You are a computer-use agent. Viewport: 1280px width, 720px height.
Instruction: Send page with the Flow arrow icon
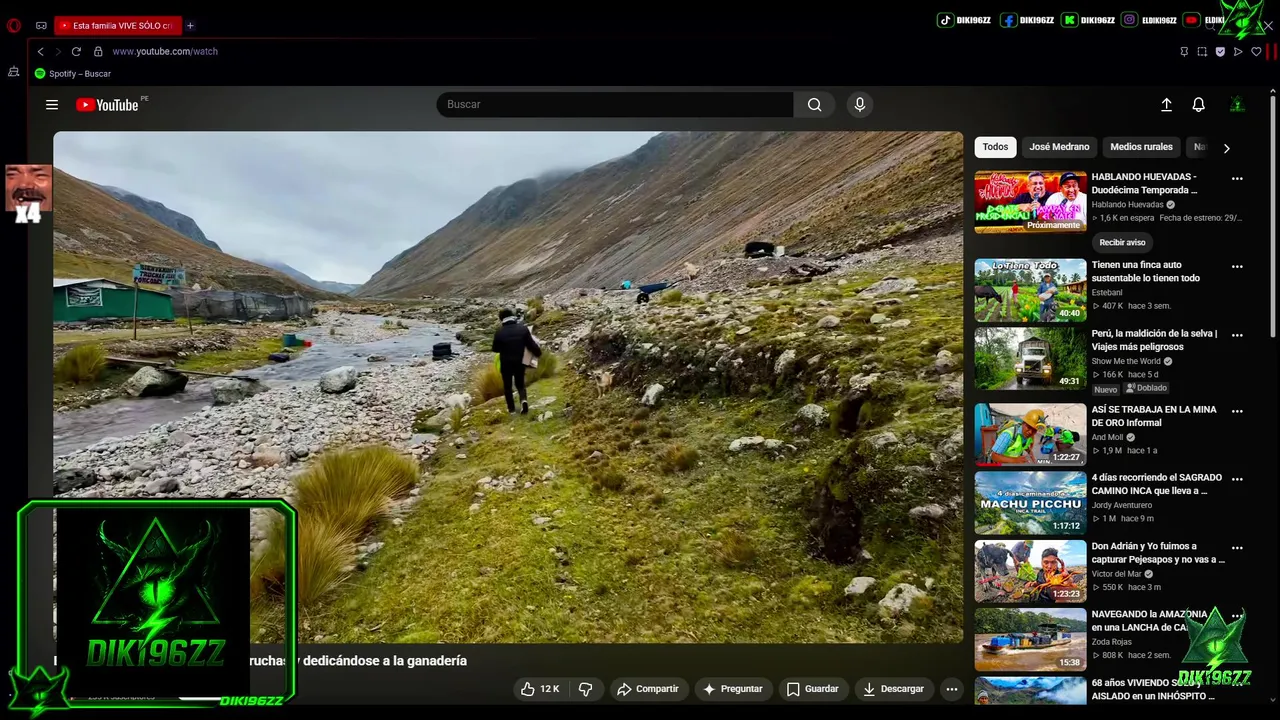click(x=1238, y=51)
